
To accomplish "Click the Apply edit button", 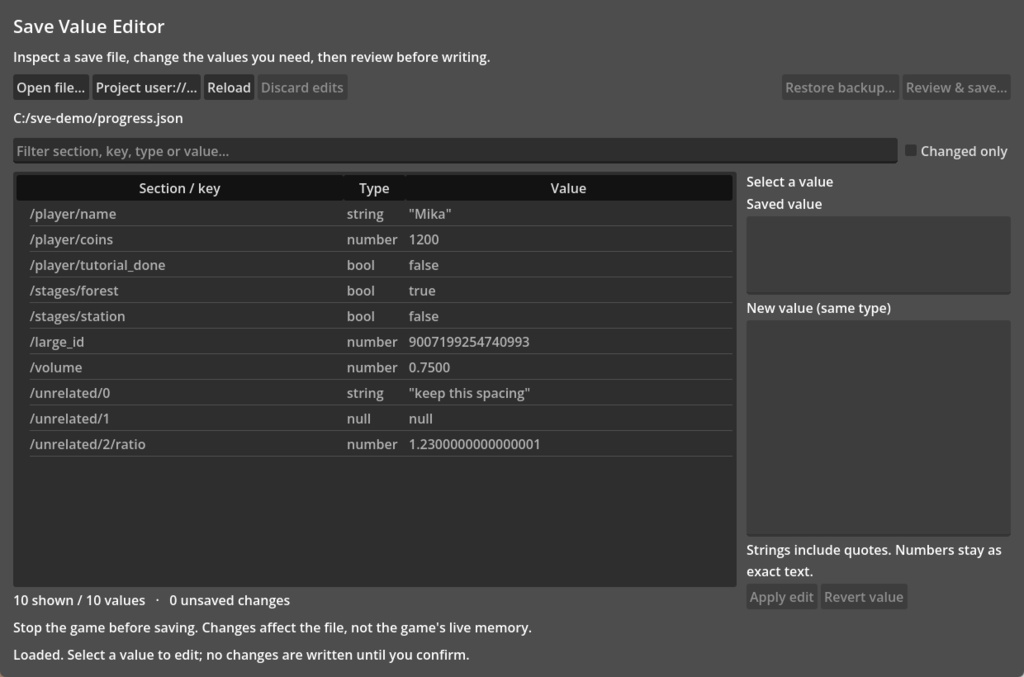I will [781, 597].
